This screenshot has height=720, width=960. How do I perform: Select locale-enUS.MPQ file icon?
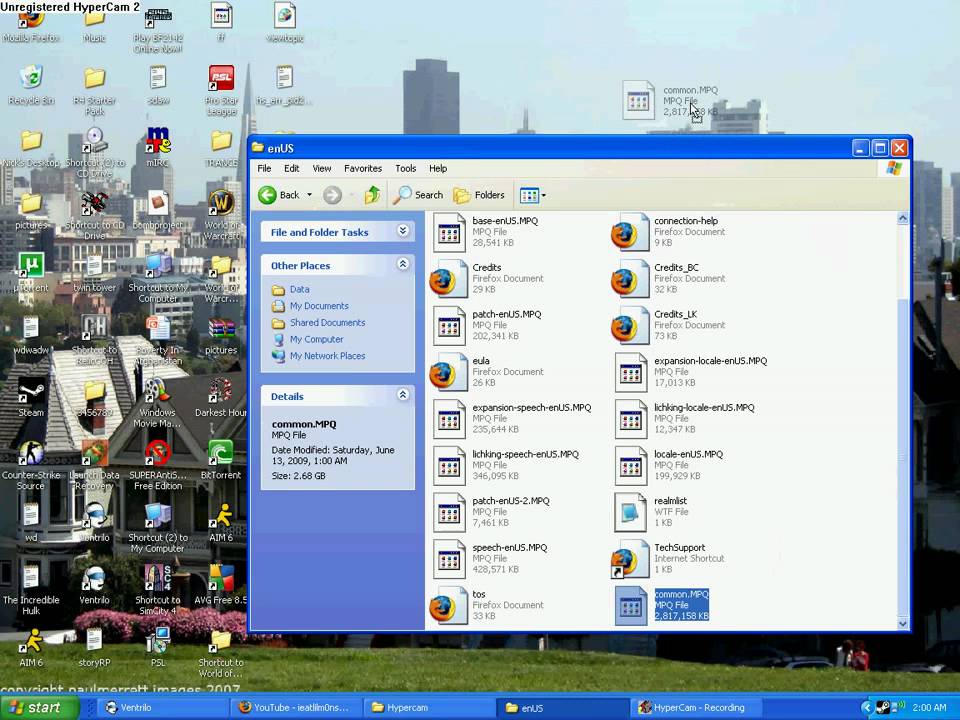(631, 465)
